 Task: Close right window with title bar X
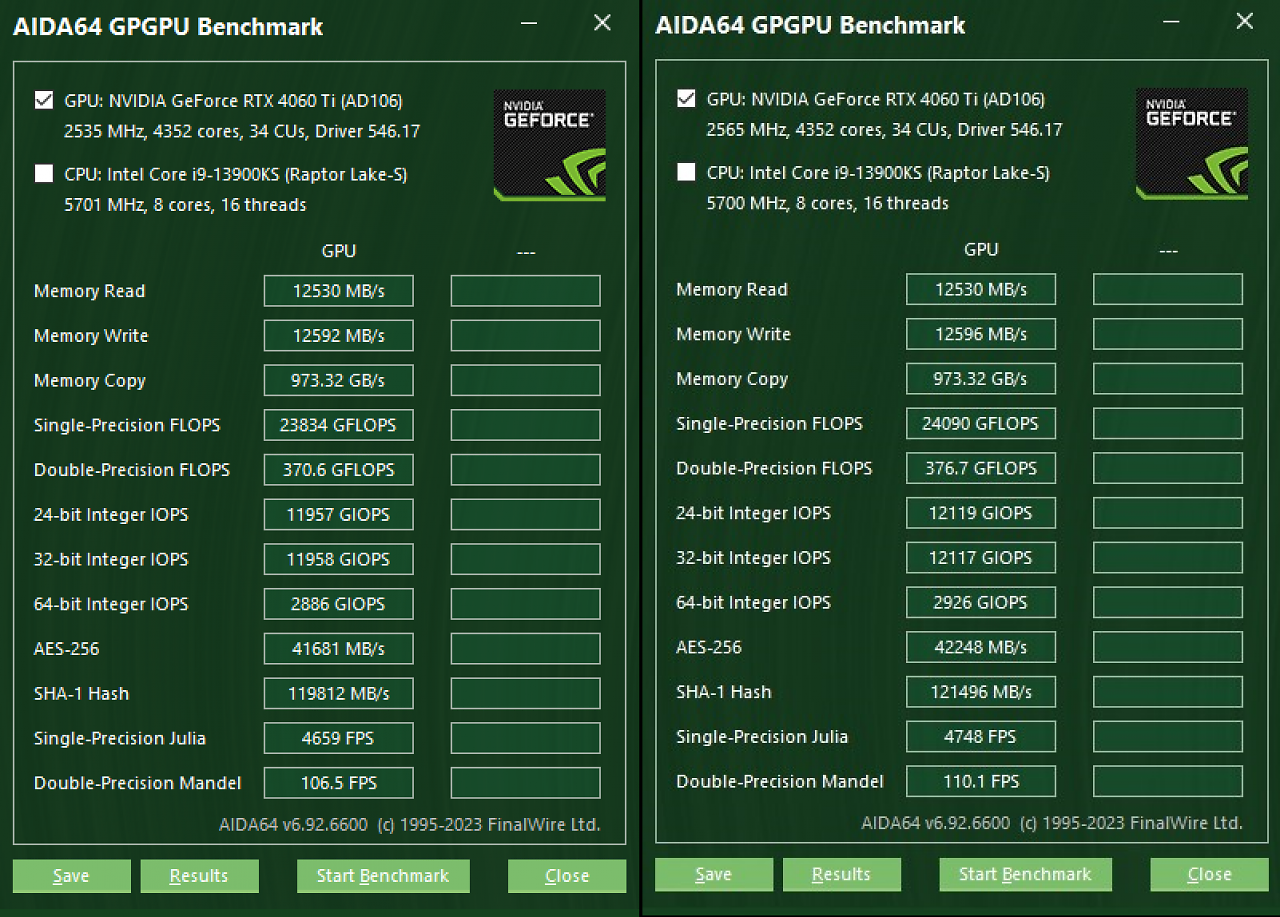coord(1245,21)
